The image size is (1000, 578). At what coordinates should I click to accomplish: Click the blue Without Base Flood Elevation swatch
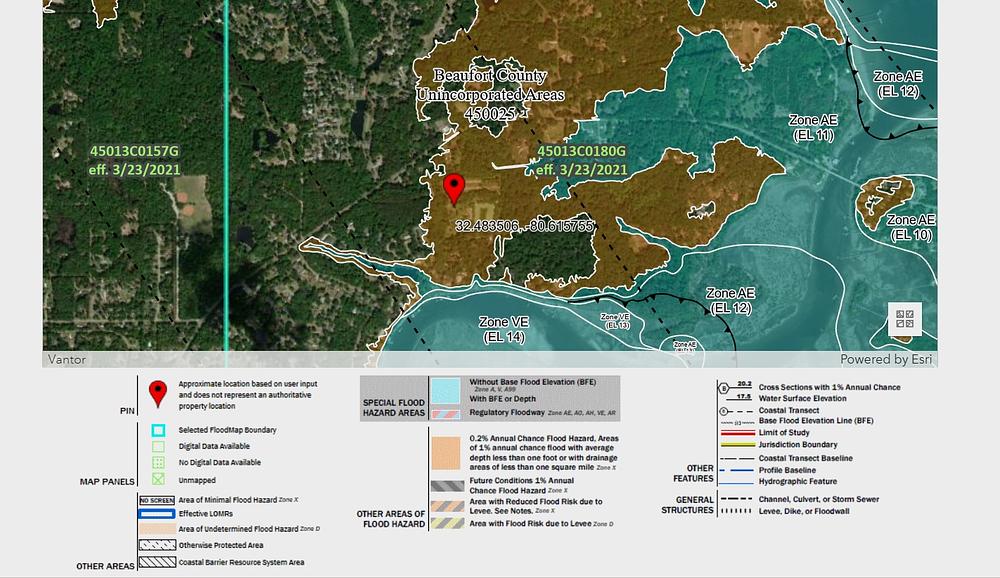445,391
